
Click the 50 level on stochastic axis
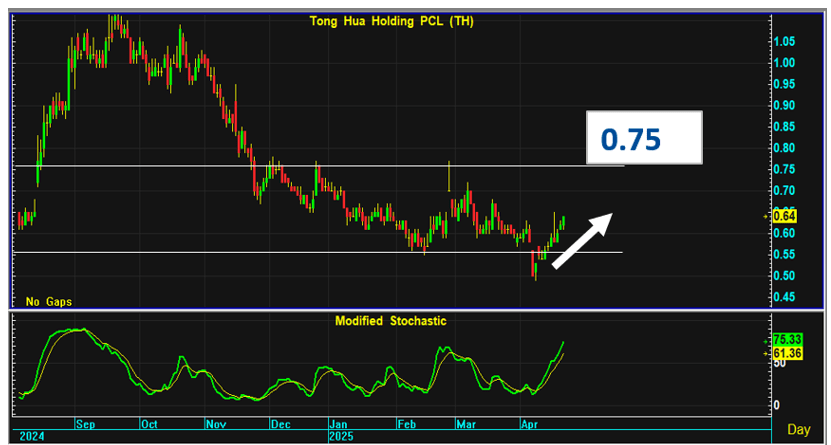[778, 363]
